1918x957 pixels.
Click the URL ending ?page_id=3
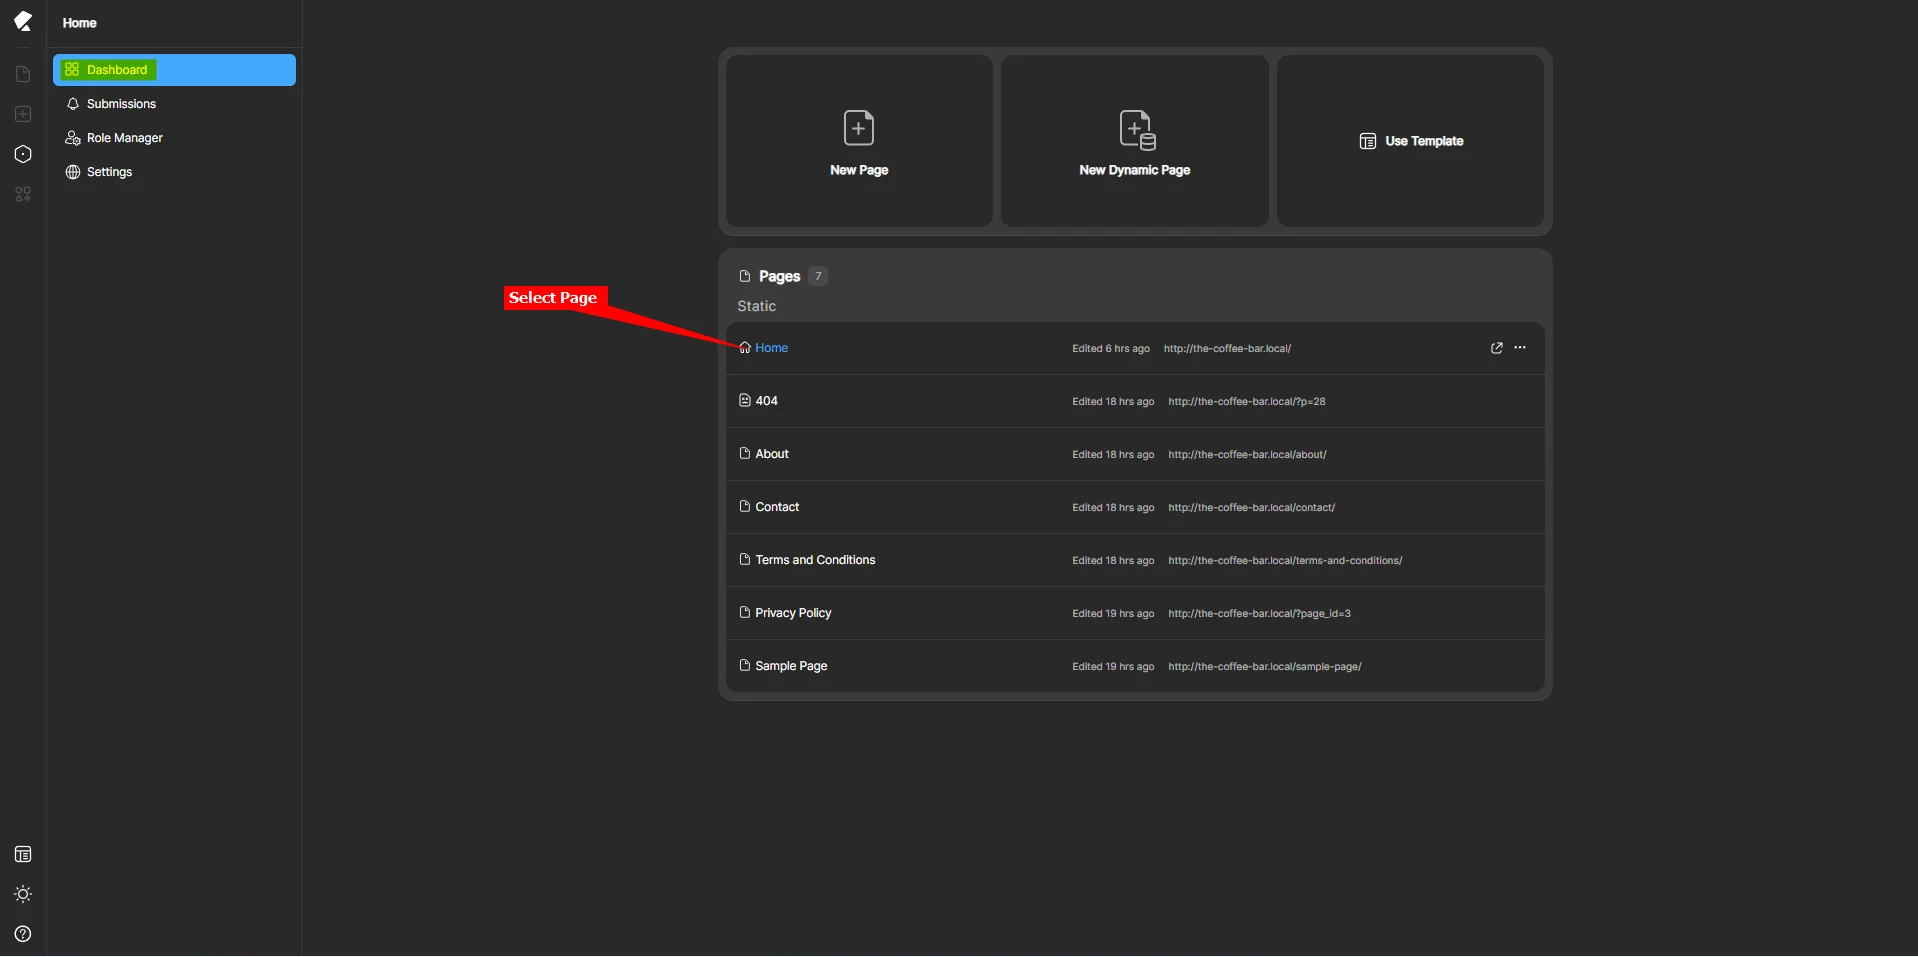click(x=1259, y=614)
